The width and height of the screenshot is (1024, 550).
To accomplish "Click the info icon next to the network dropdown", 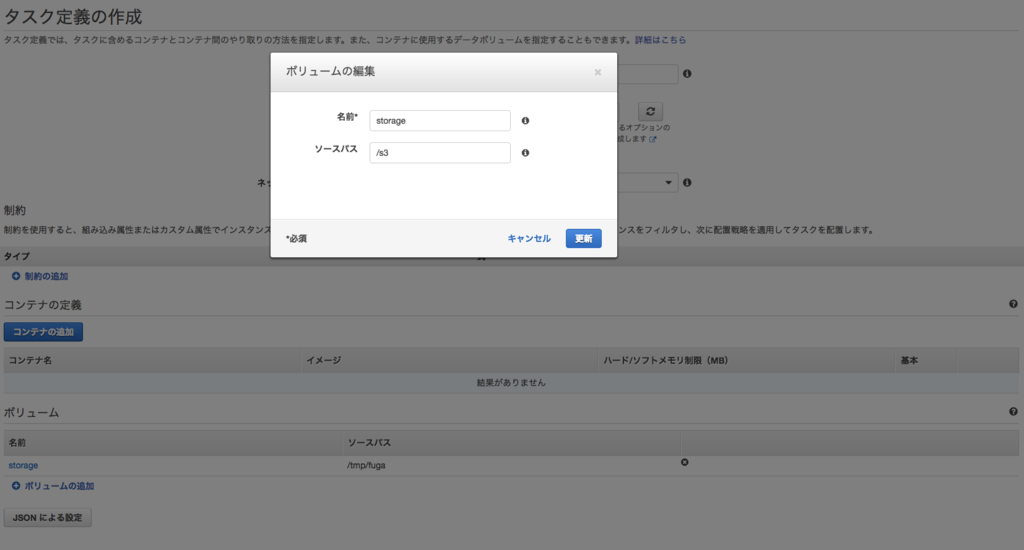I will click(687, 183).
